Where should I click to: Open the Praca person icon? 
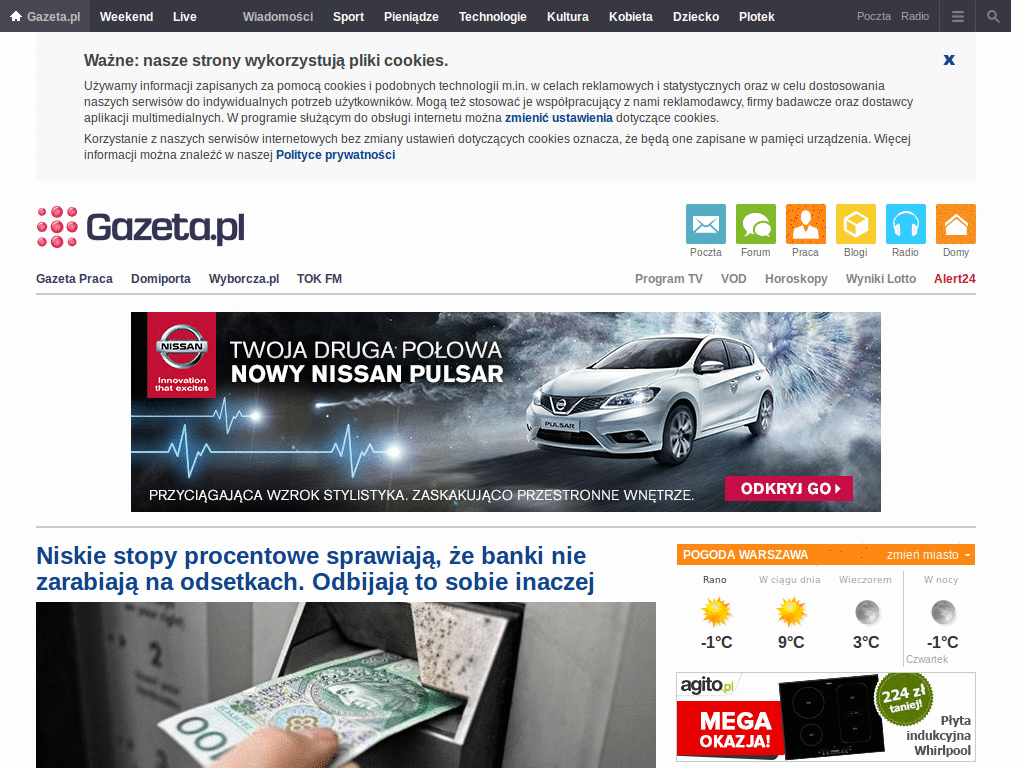coord(806,224)
